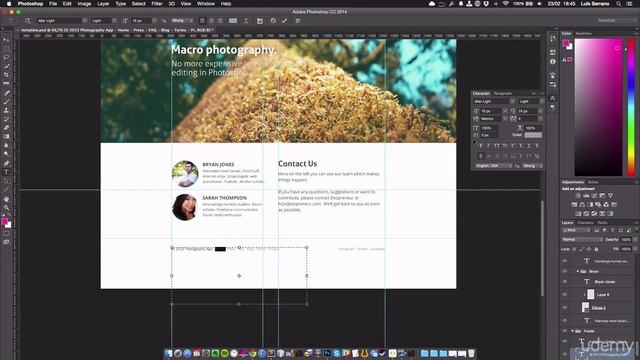Click the hue slider in Color panel

pos(631,108)
